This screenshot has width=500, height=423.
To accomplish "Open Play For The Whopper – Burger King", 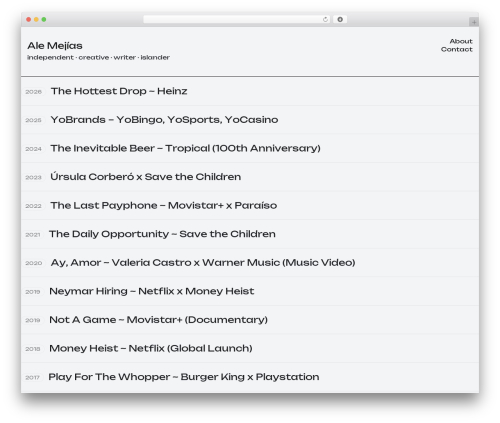I will [184, 377].
